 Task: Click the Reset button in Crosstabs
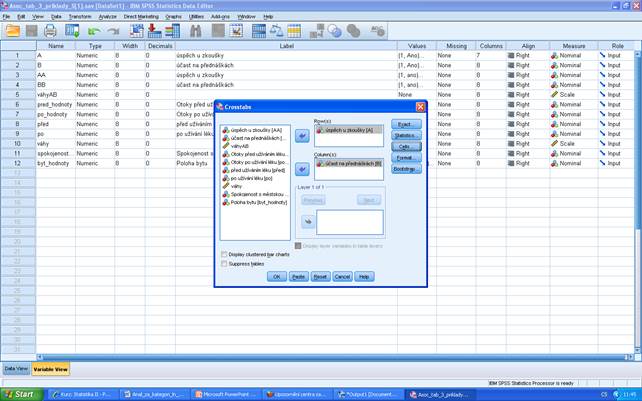tap(320, 276)
